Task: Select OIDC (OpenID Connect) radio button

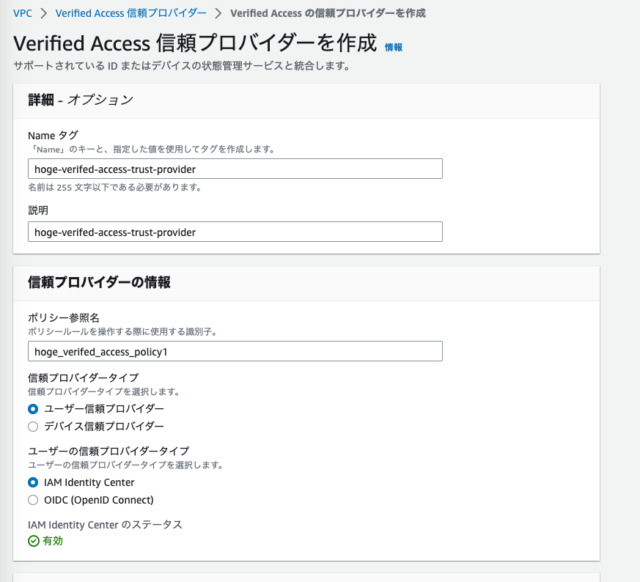Action: tap(33, 500)
